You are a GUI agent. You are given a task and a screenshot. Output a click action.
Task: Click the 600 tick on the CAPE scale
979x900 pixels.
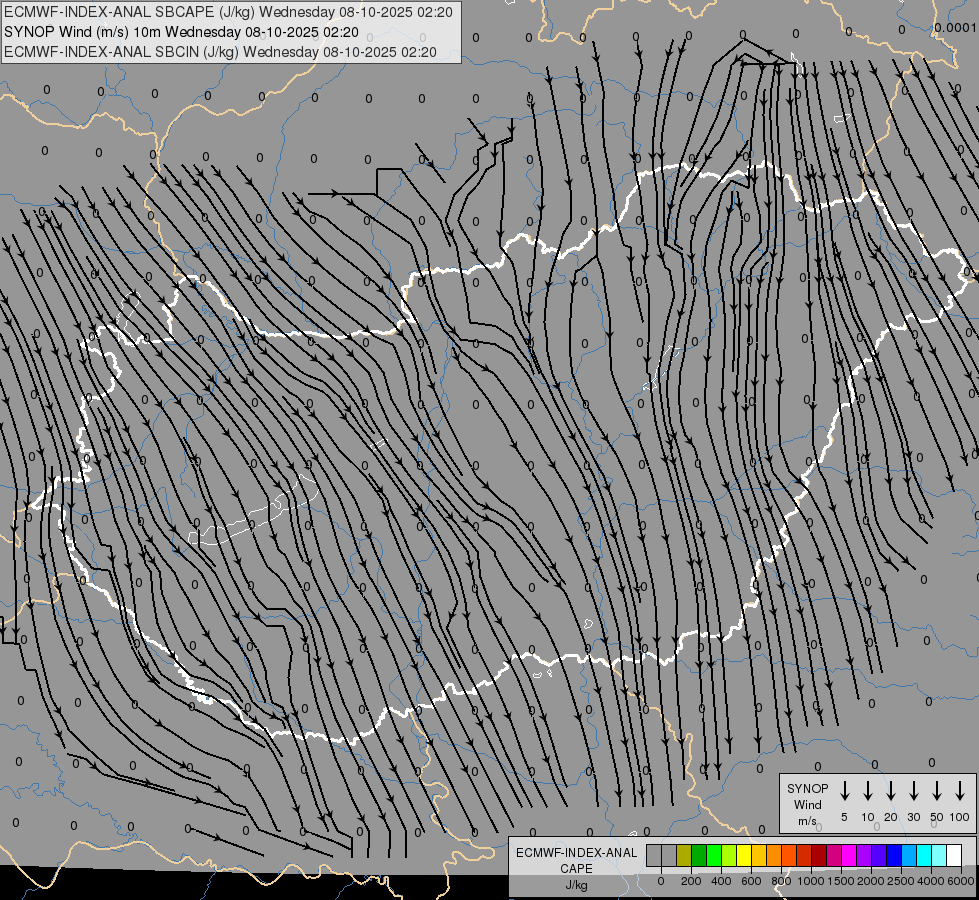(x=751, y=881)
